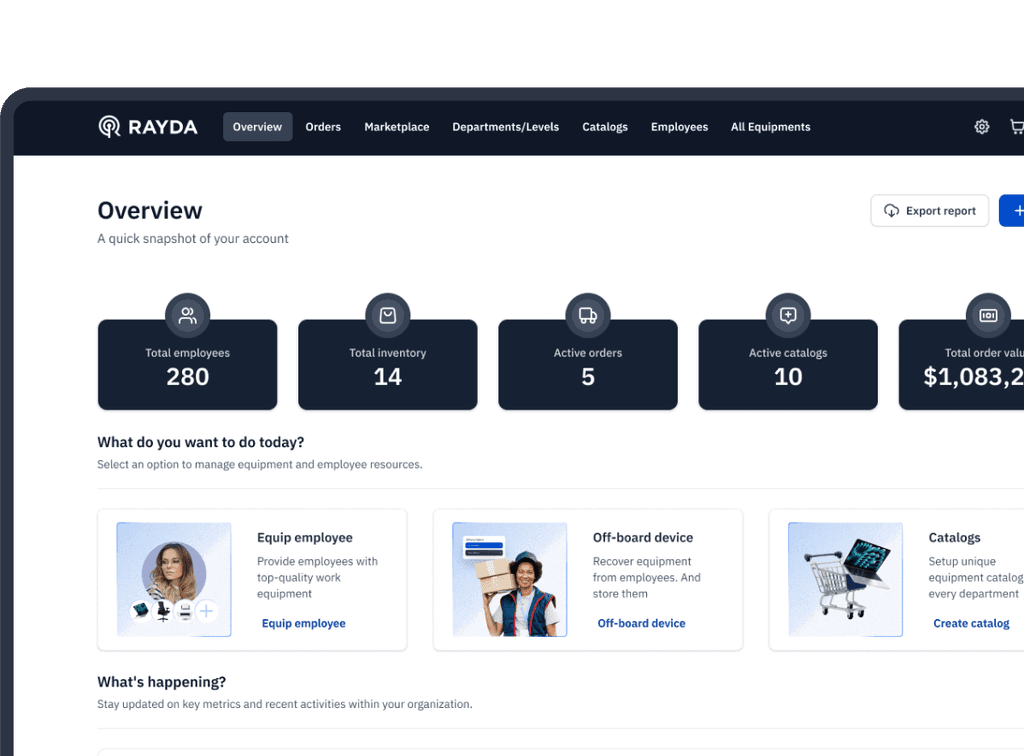Click the bag icon above Total inventory
1024x756 pixels.
pos(387,313)
